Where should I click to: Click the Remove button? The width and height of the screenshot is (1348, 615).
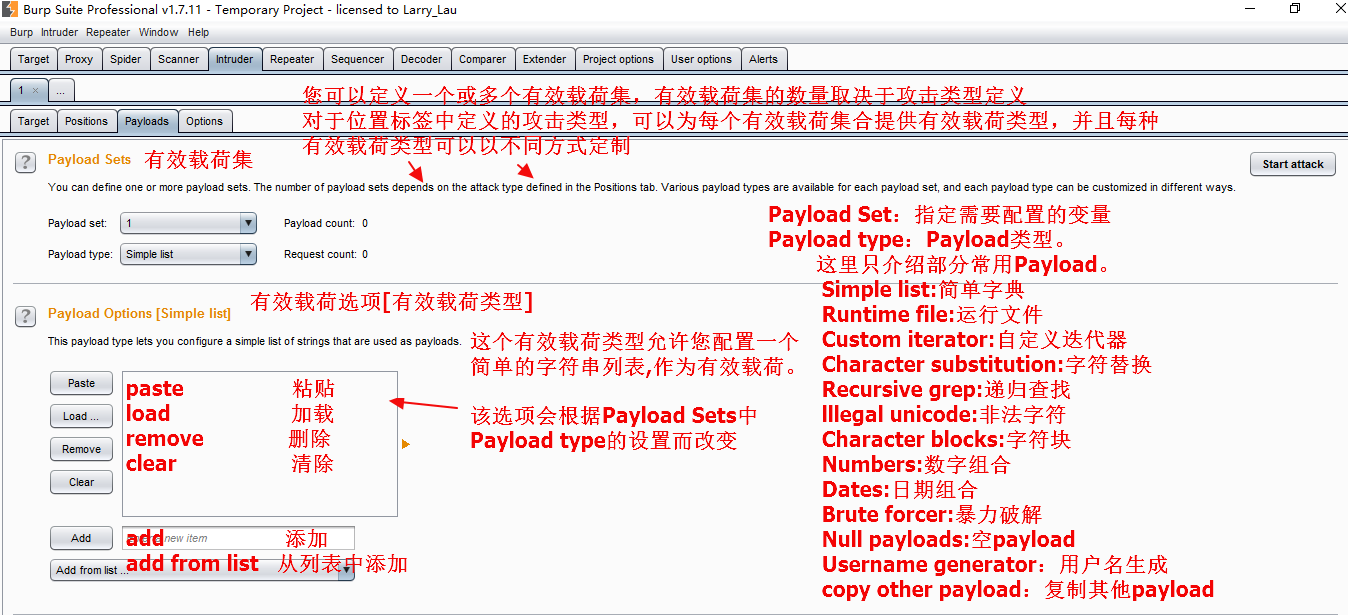(x=81, y=449)
